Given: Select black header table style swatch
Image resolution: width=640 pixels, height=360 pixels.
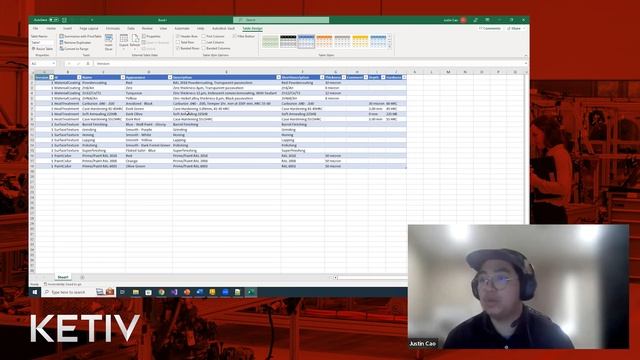Looking at the screenshot, I should click(288, 42).
